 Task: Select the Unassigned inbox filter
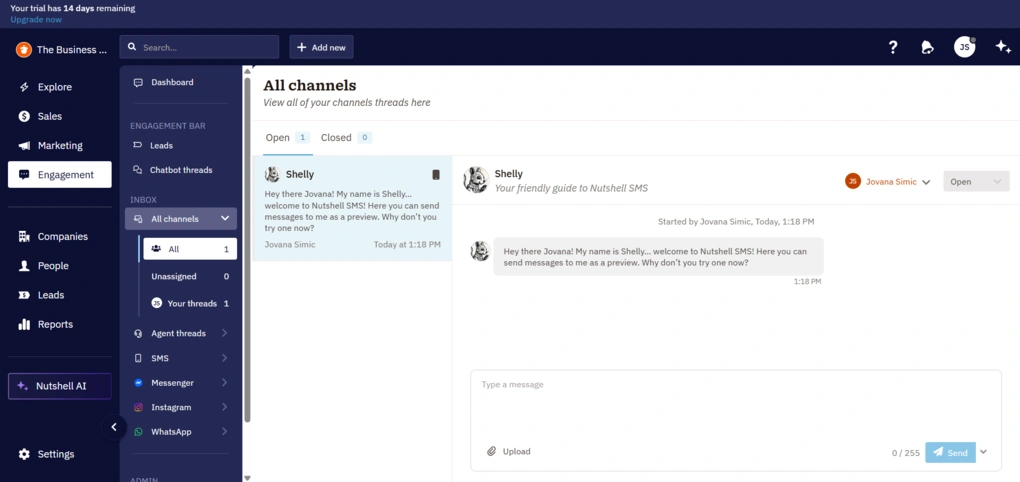click(174, 276)
